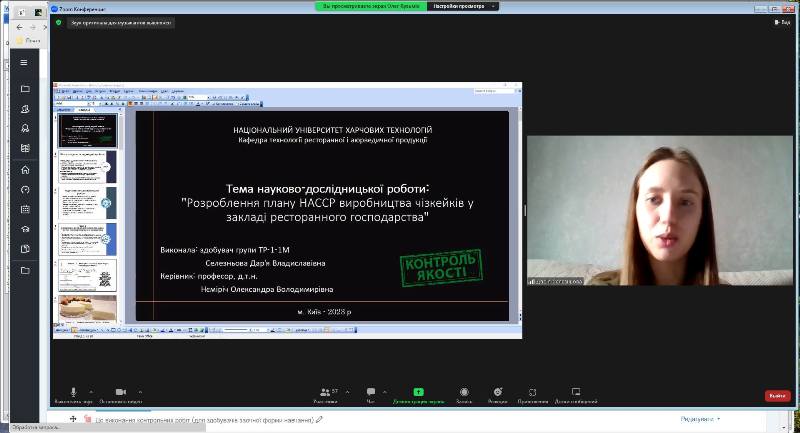Mute the microphone in Zoom toolbar
This screenshot has height=433, width=800.
[73, 392]
